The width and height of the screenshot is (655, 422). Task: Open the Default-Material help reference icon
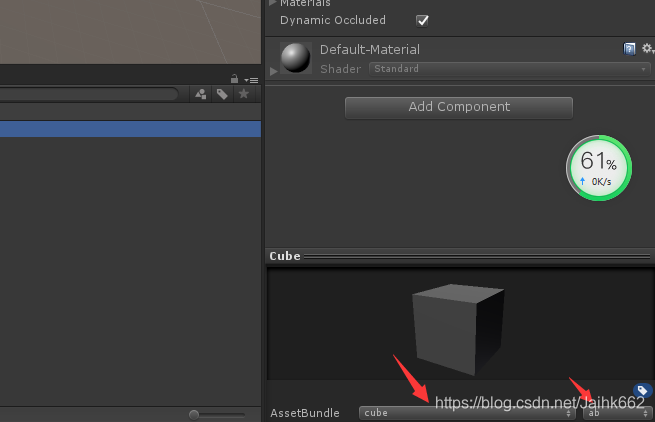click(629, 49)
